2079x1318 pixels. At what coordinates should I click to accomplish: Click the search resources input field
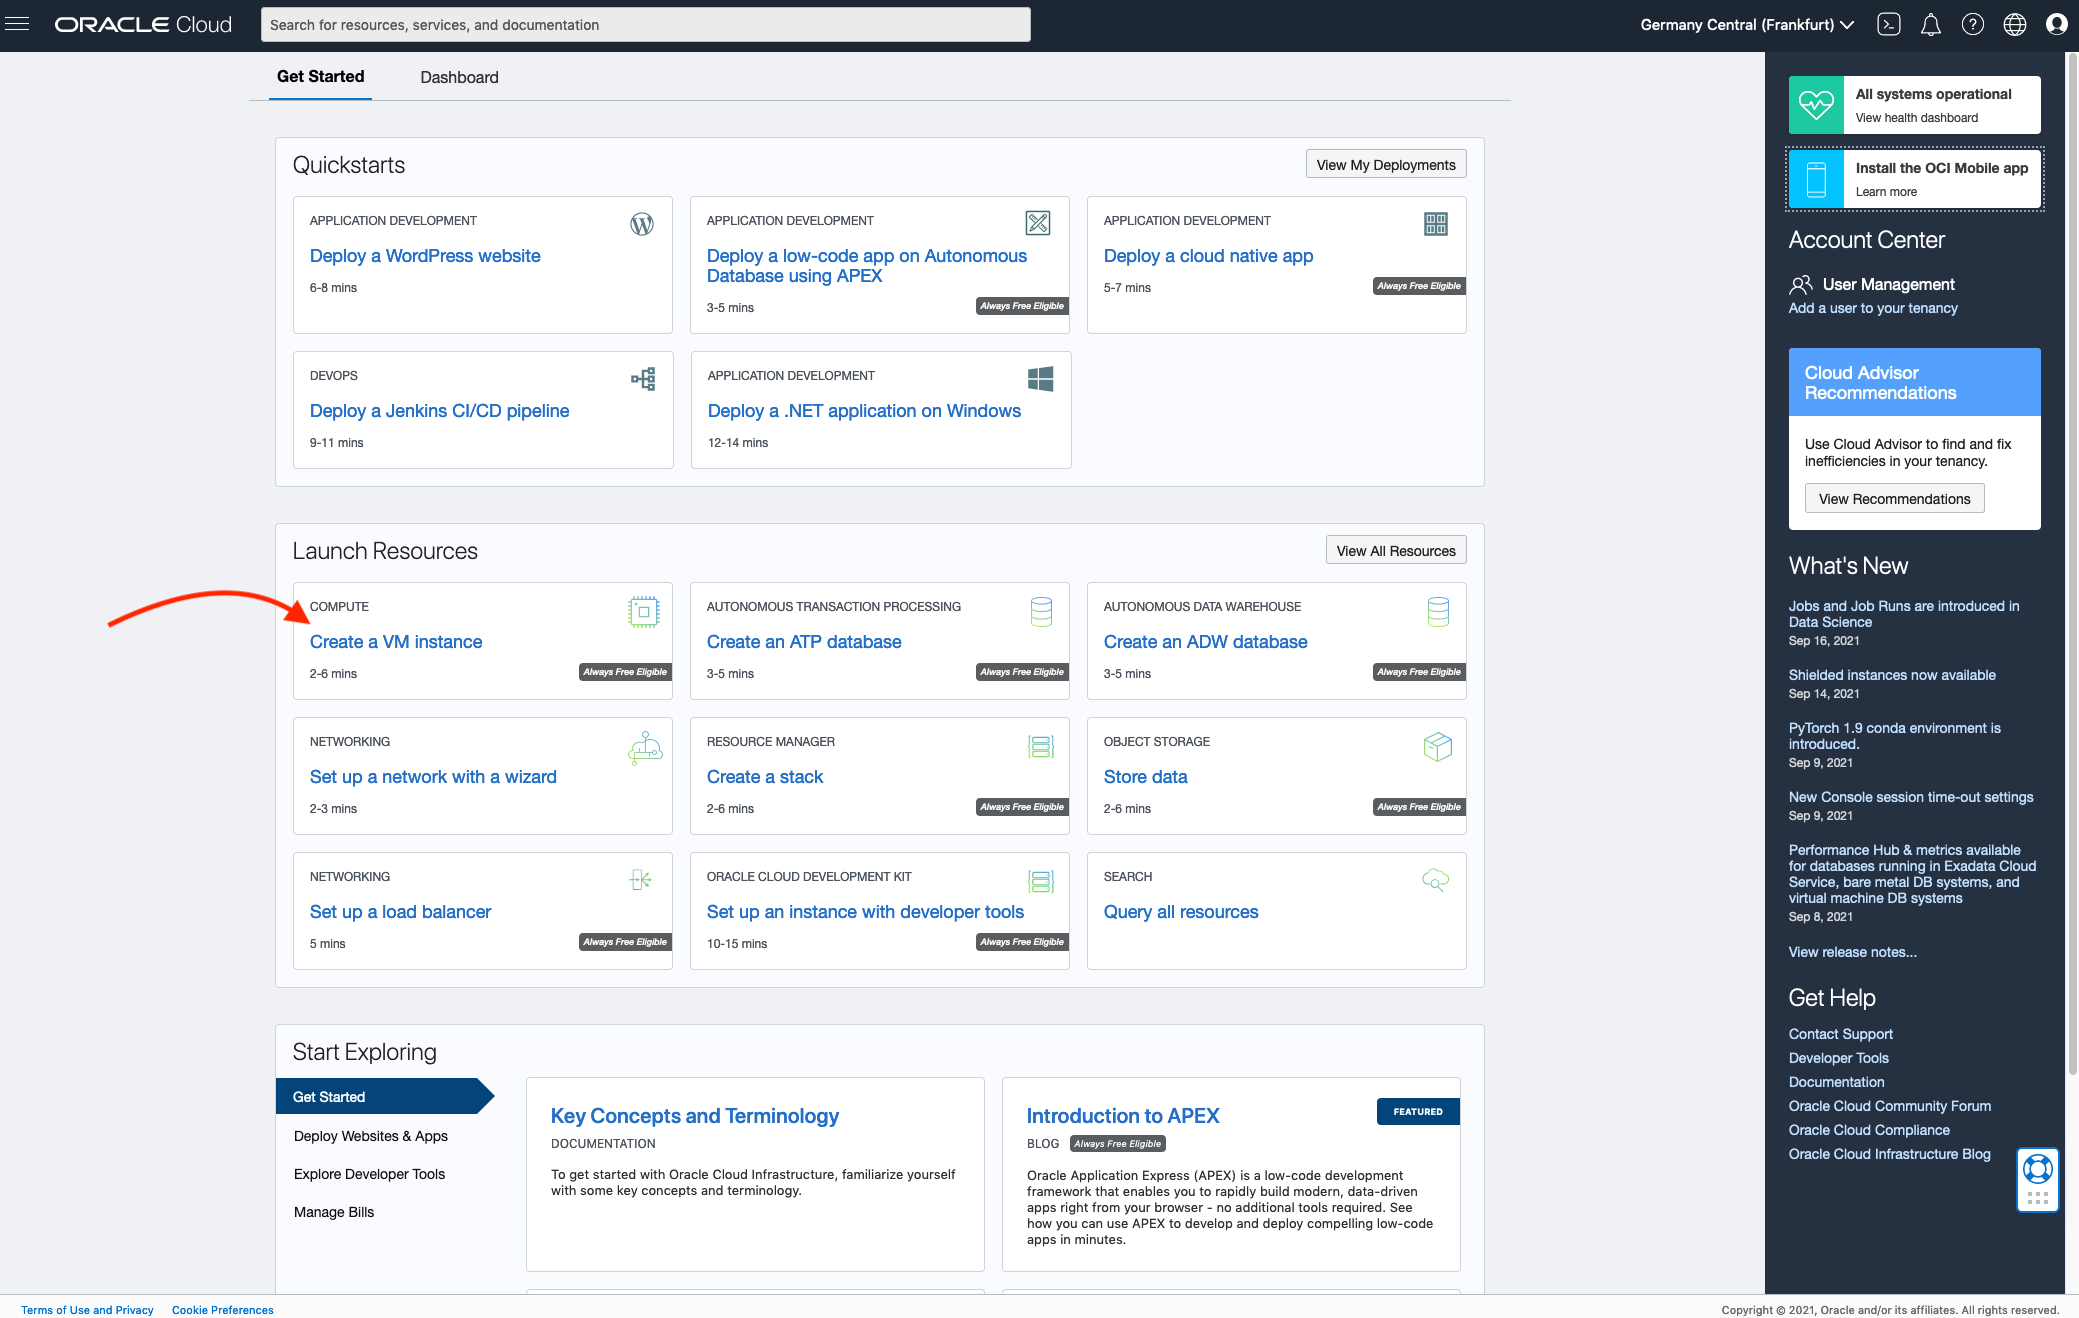[x=645, y=25]
